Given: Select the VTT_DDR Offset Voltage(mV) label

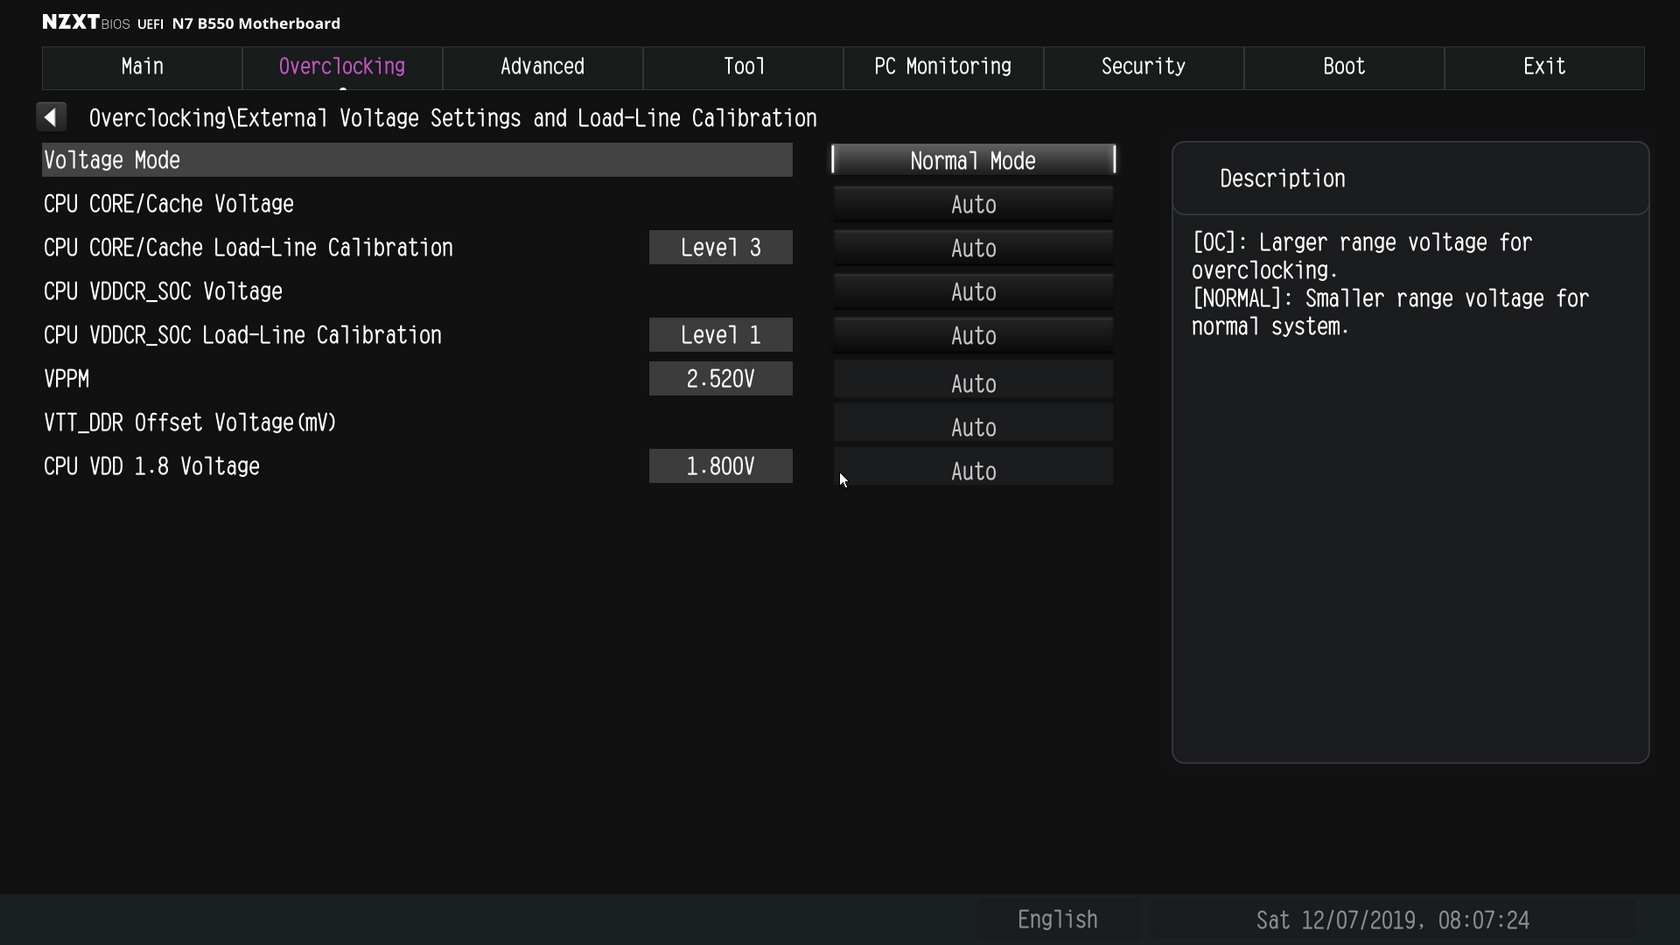Looking at the screenshot, I should [x=190, y=423].
